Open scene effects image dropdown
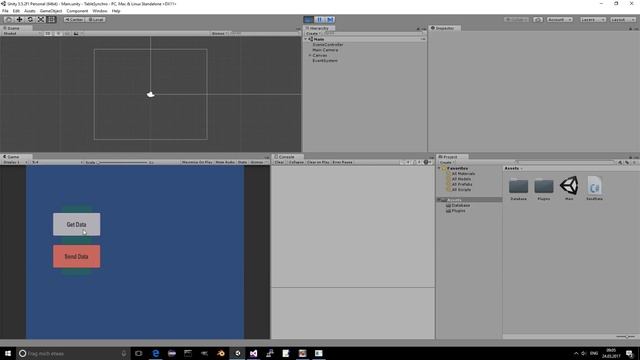The image size is (640, 360). click(x=78, y=33)
